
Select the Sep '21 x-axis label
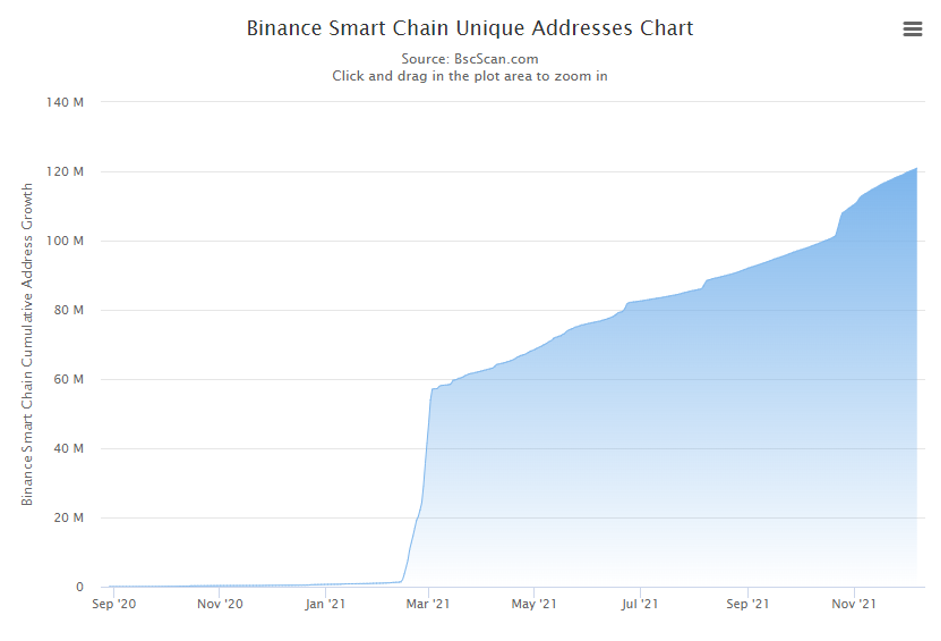pos(748,604)
